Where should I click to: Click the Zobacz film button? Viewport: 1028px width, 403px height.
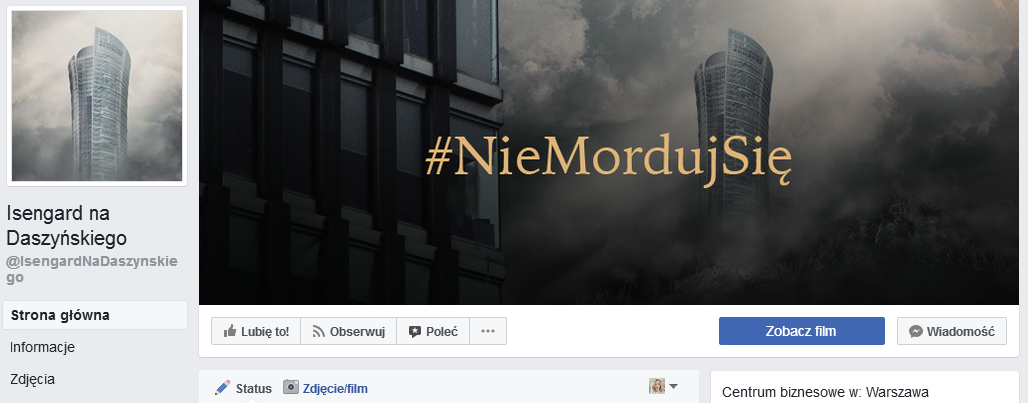coord(802,331)
